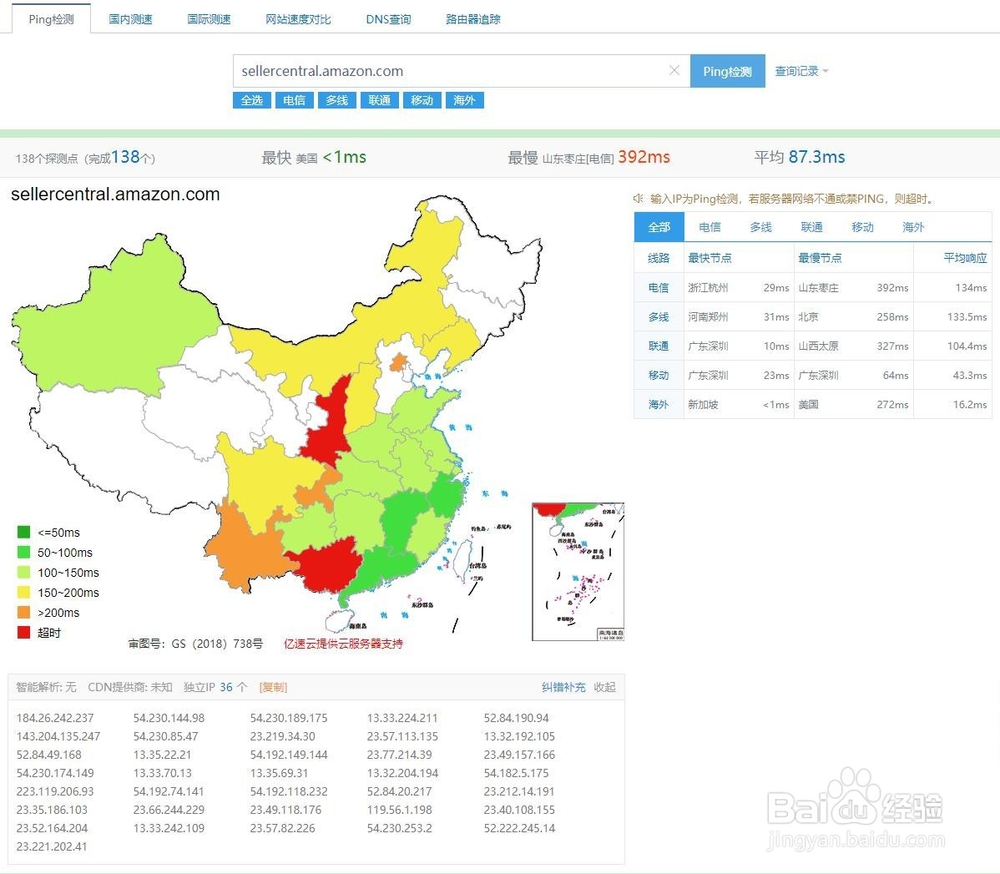Select 多线 tab in results table
This screenshot has width=1000, height=874.
(x=760, y=227)
